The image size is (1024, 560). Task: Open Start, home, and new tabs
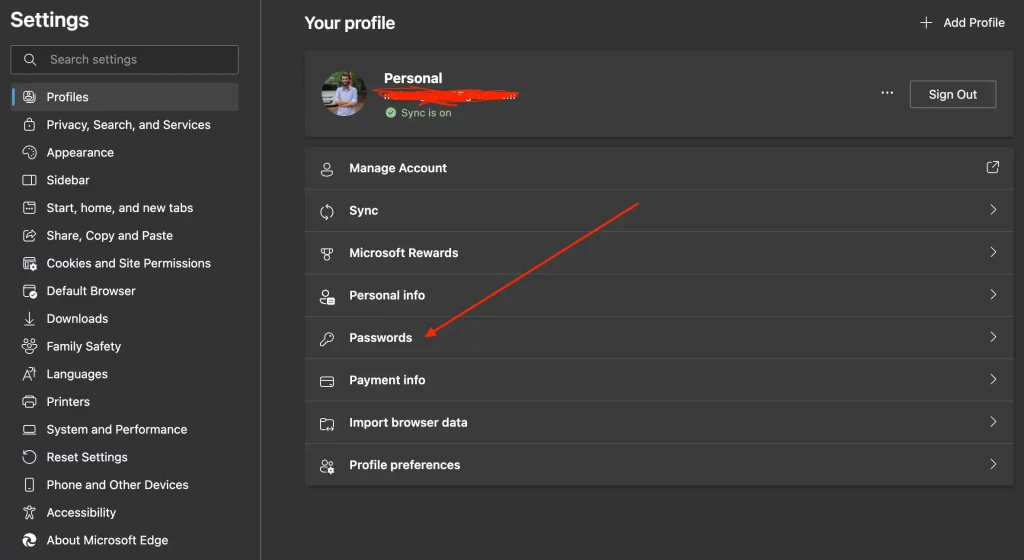125,208
